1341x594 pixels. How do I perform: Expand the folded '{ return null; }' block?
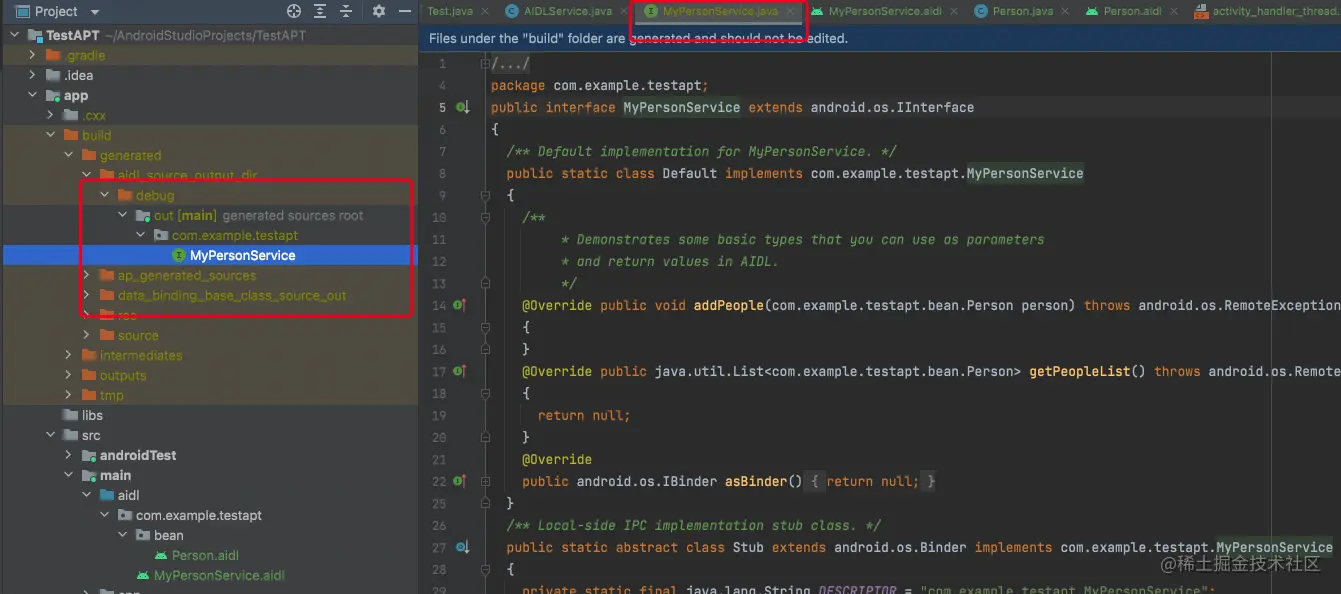pos(872,481)
